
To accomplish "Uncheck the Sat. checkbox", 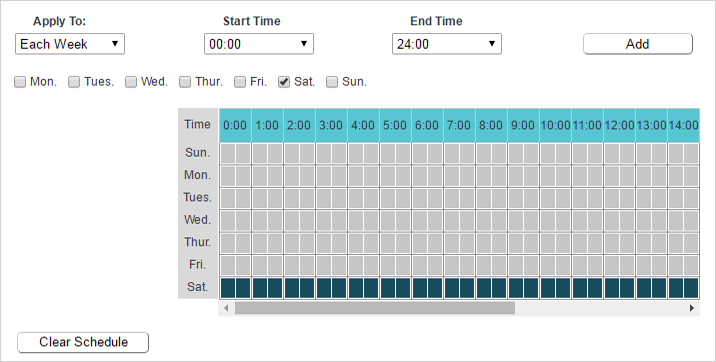I will (x=284, y=82).
